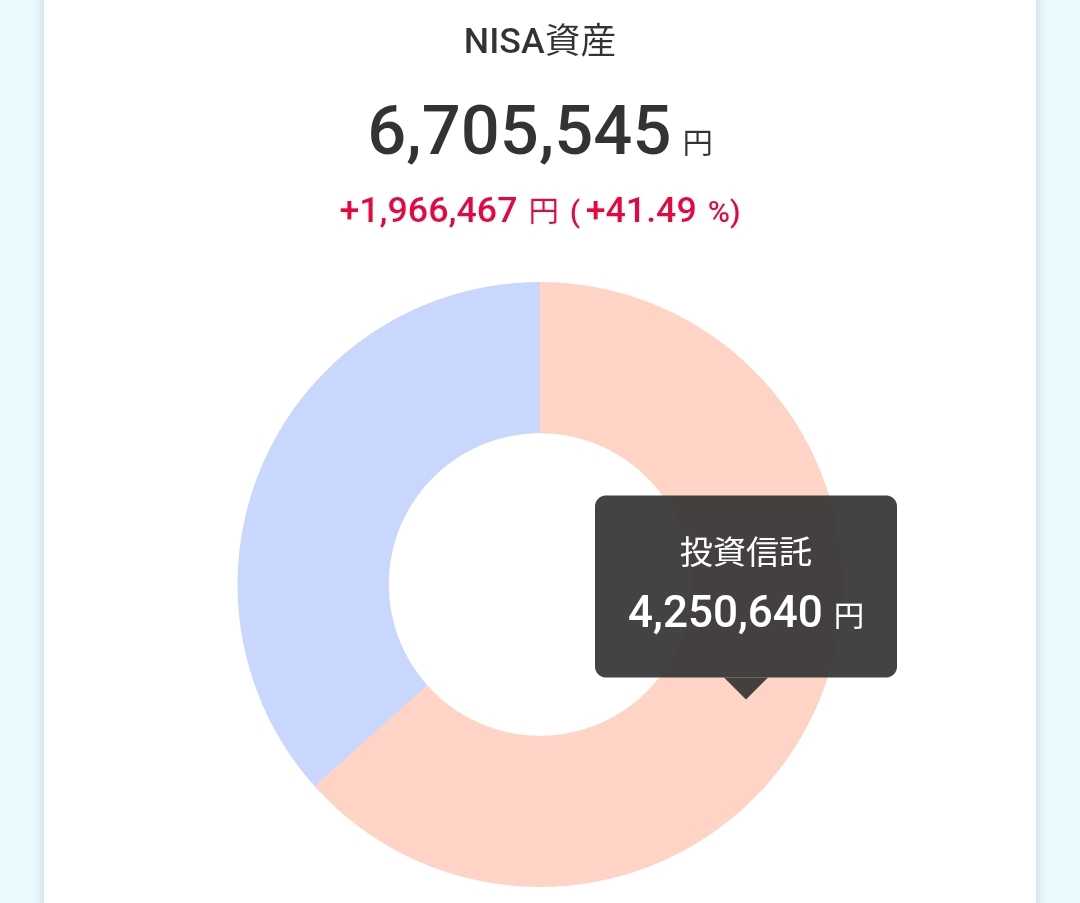The width and height of the screenshot is (1080, 903).
Task: Tap the light blue margin left of the card
Action: (20, 450)
